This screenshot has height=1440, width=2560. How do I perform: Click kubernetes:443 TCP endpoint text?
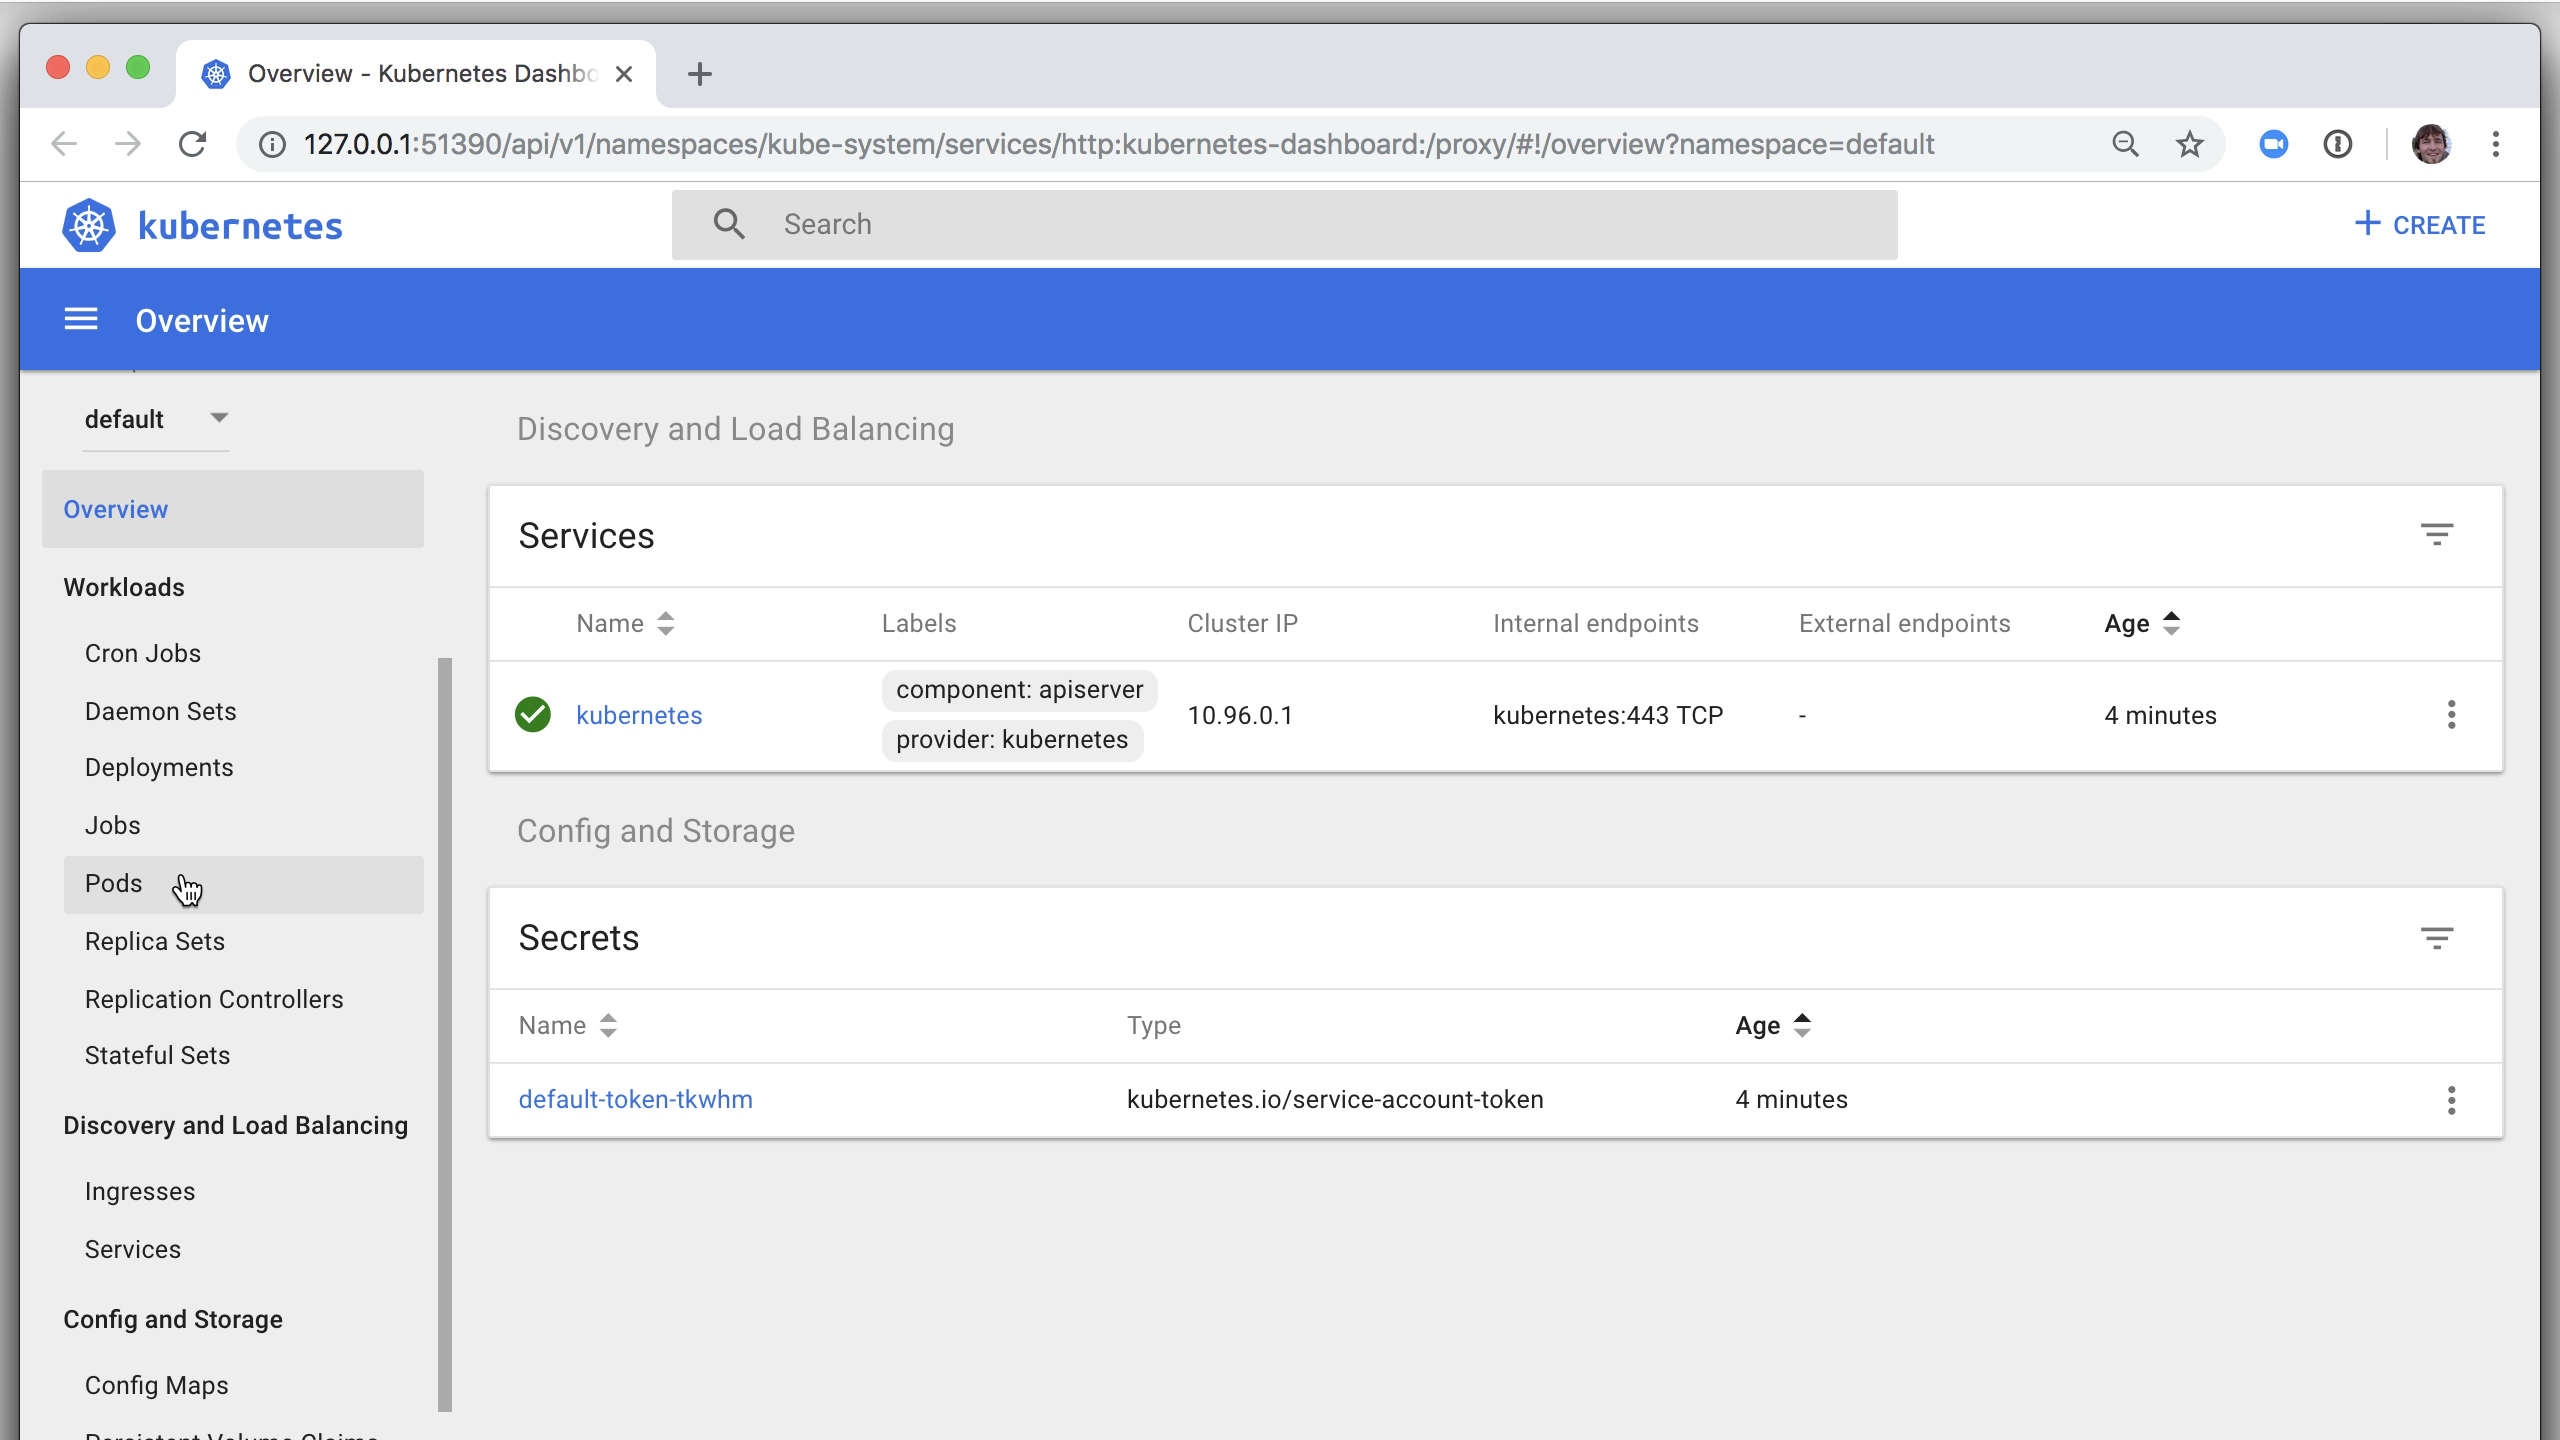[x=1608, y=715]
